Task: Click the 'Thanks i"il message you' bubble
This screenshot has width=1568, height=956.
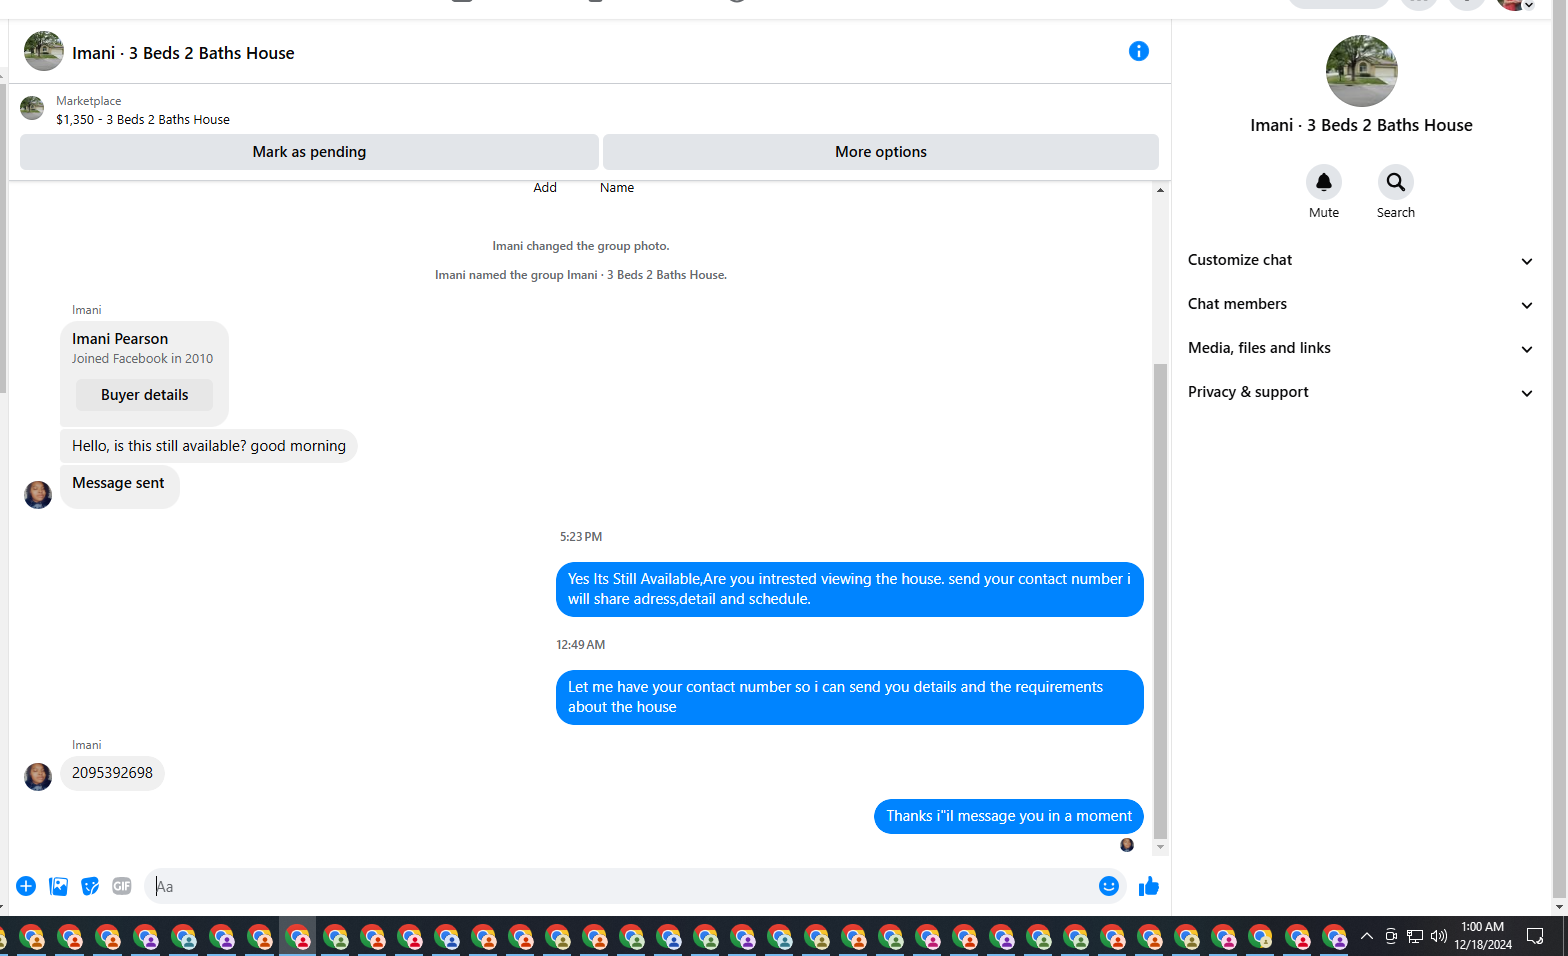Action: (1009, 816)
